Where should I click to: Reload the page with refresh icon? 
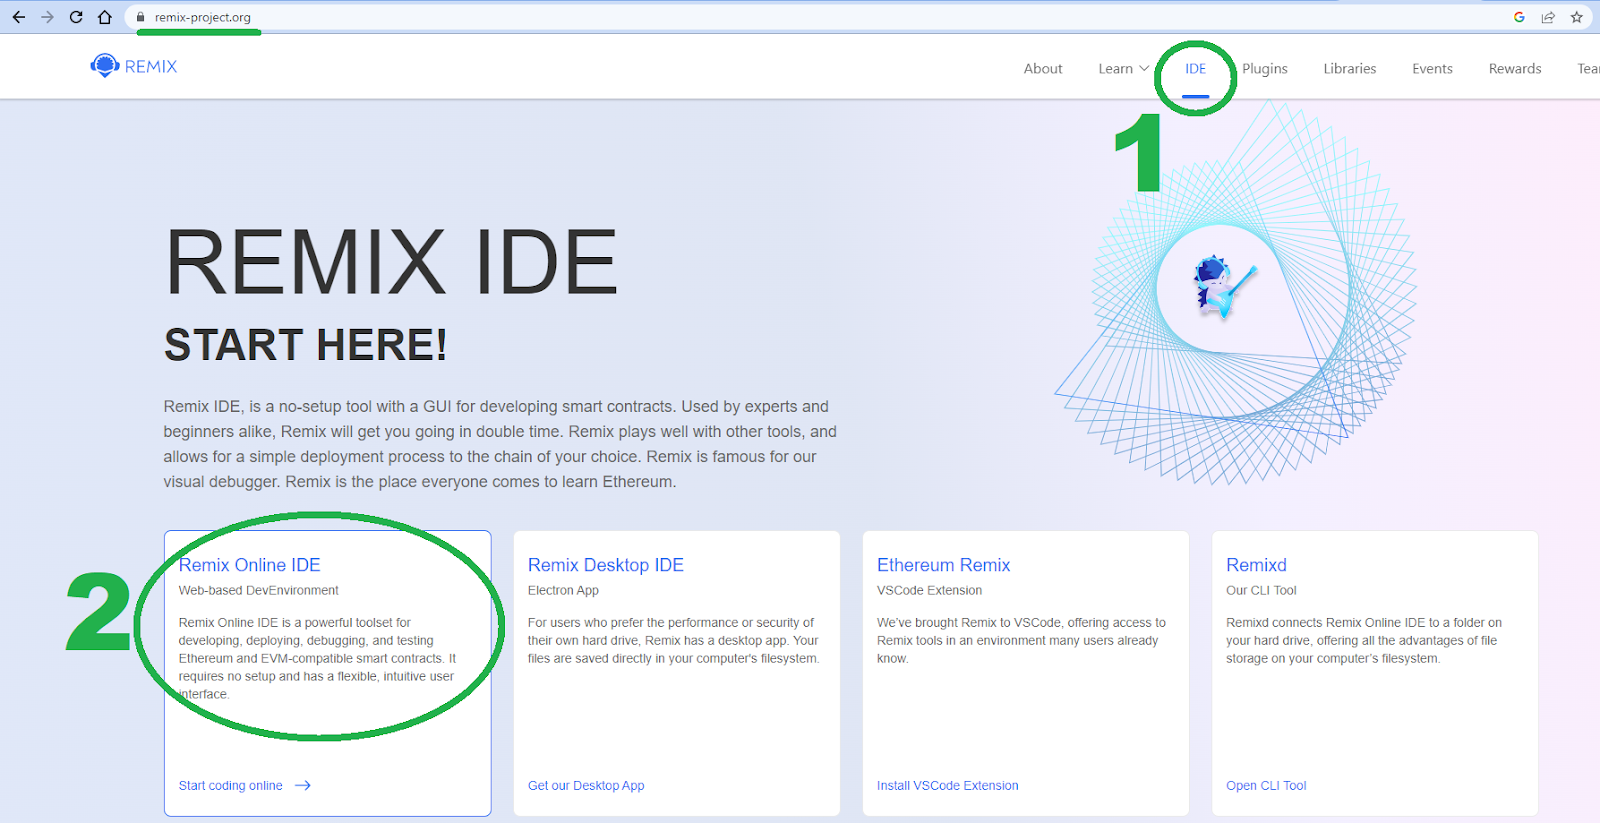[76, 17]
